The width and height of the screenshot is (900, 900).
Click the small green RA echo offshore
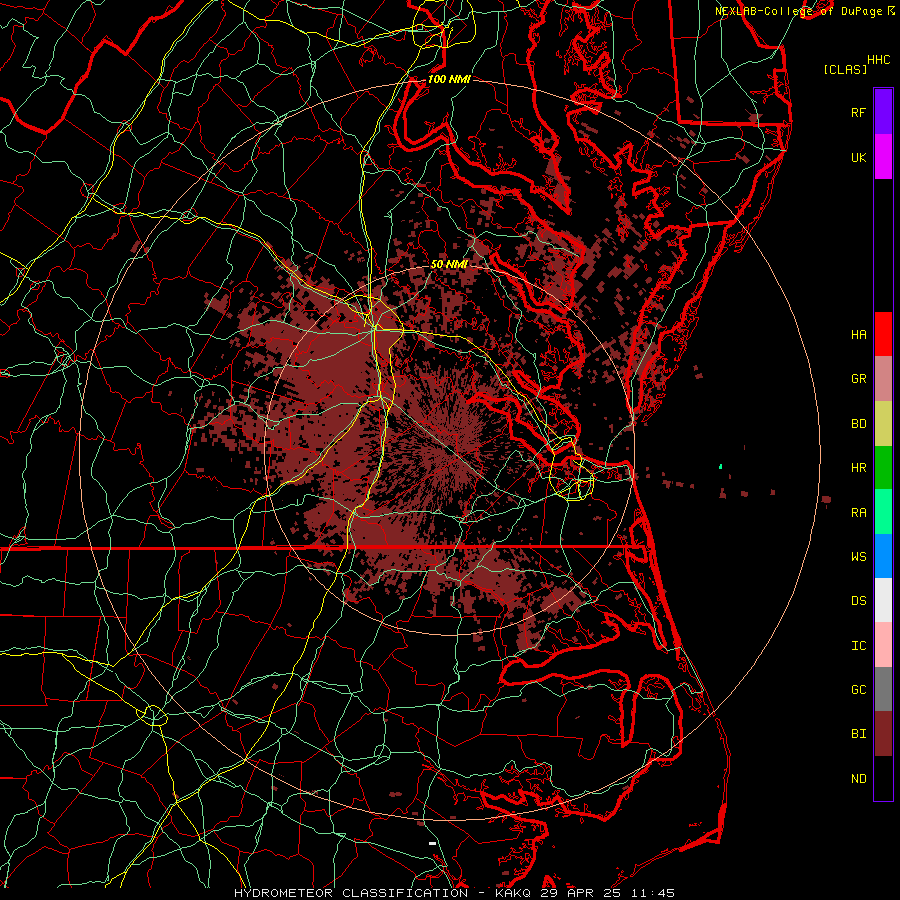[720, 467]
